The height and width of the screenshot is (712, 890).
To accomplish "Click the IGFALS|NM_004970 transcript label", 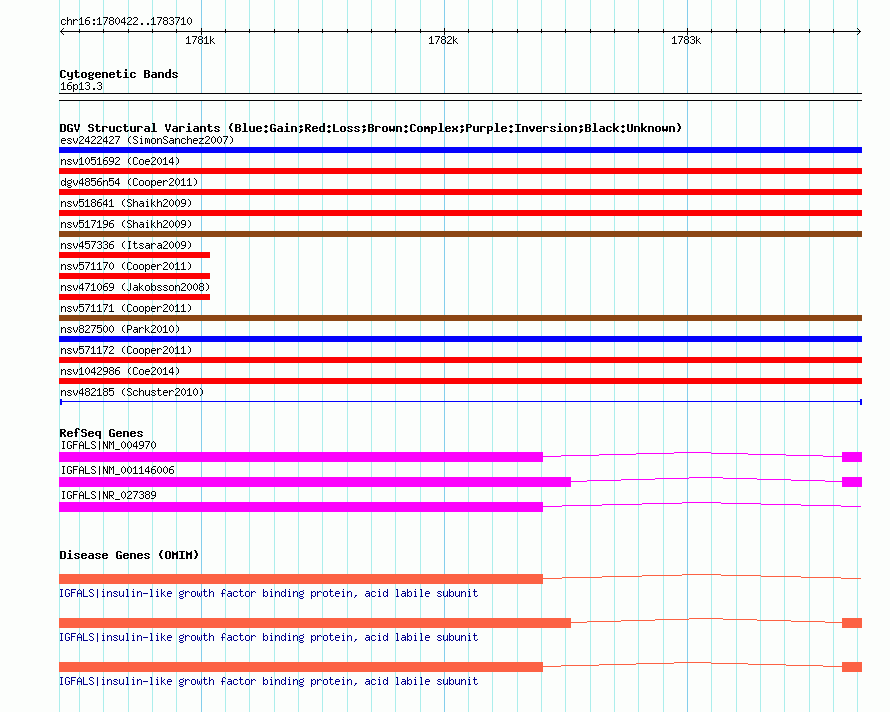I will 108,445.
